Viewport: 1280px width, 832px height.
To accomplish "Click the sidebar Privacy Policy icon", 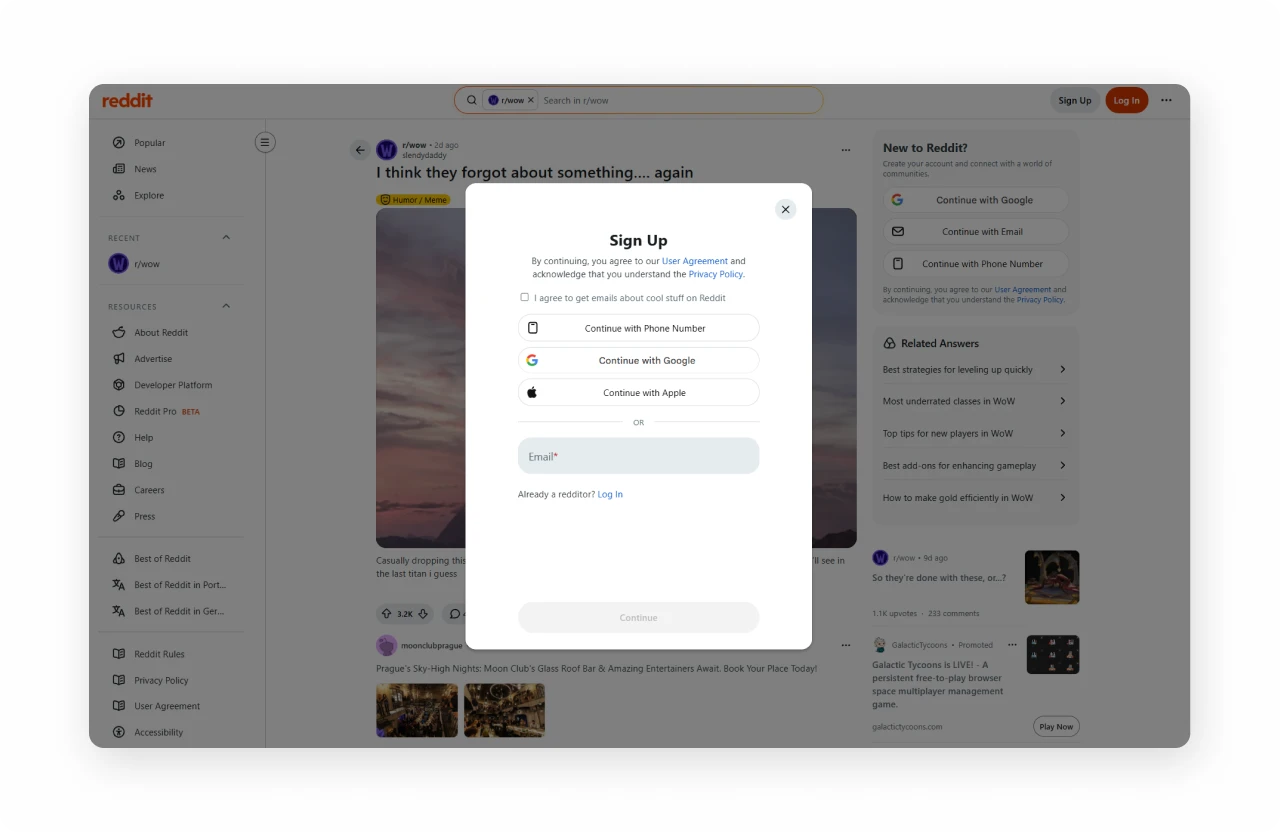I will point(119,680).
